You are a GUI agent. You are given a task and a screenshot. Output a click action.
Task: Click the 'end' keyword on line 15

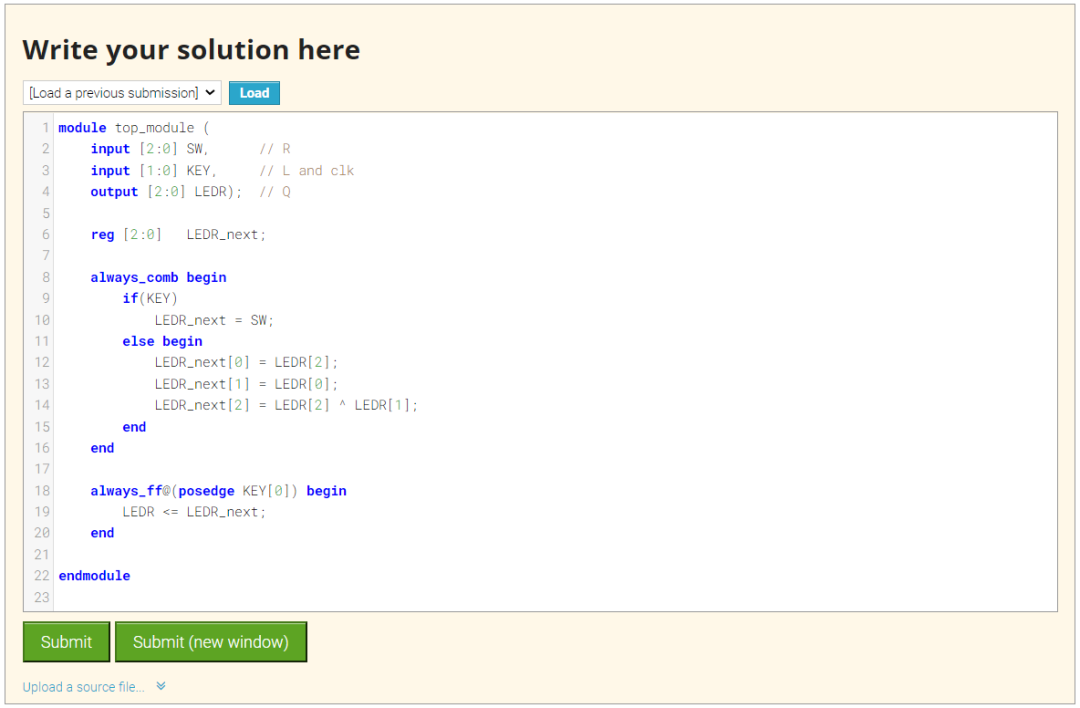134,426
